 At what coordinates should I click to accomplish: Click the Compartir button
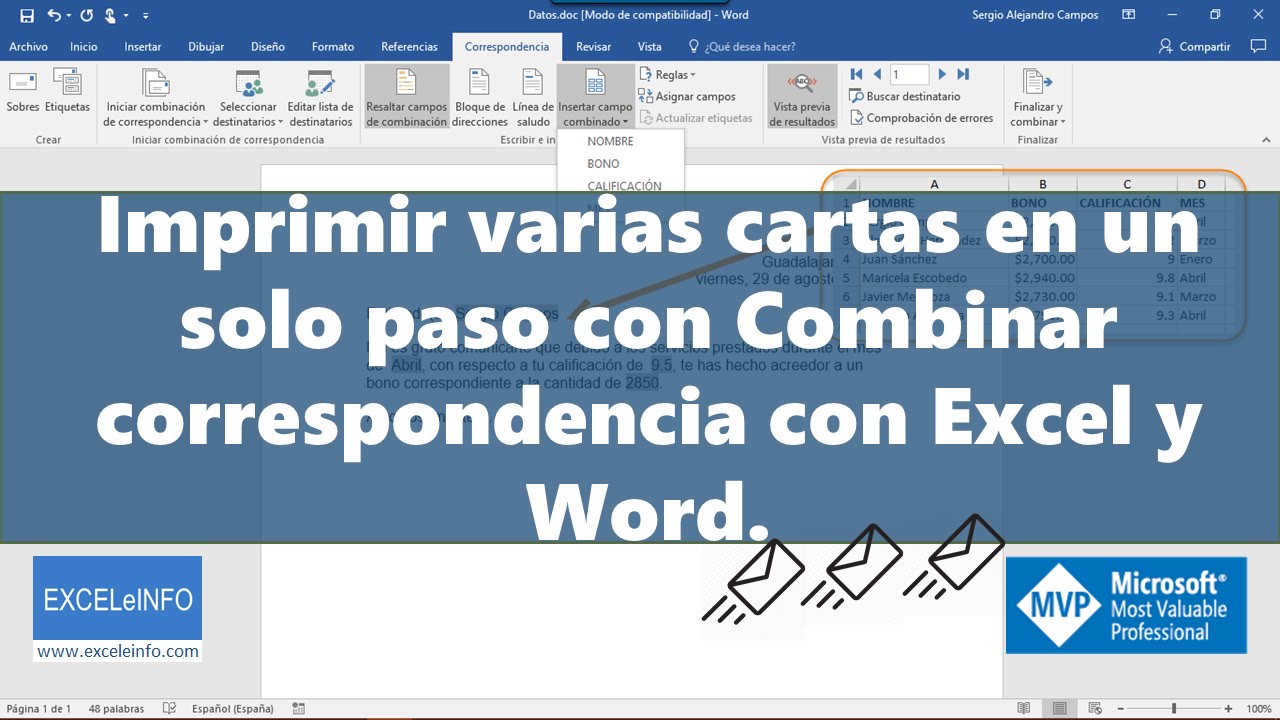click(x=1194, y=46)
